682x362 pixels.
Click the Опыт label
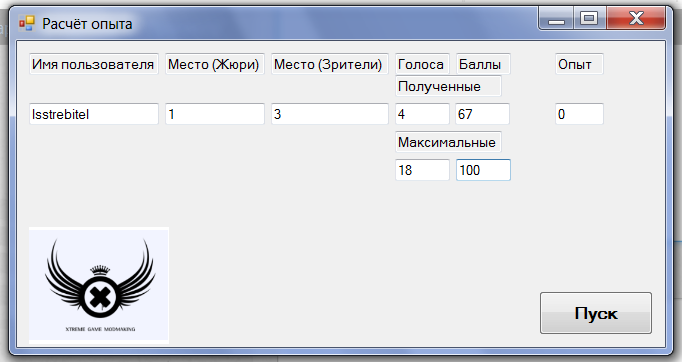point(579,64)
